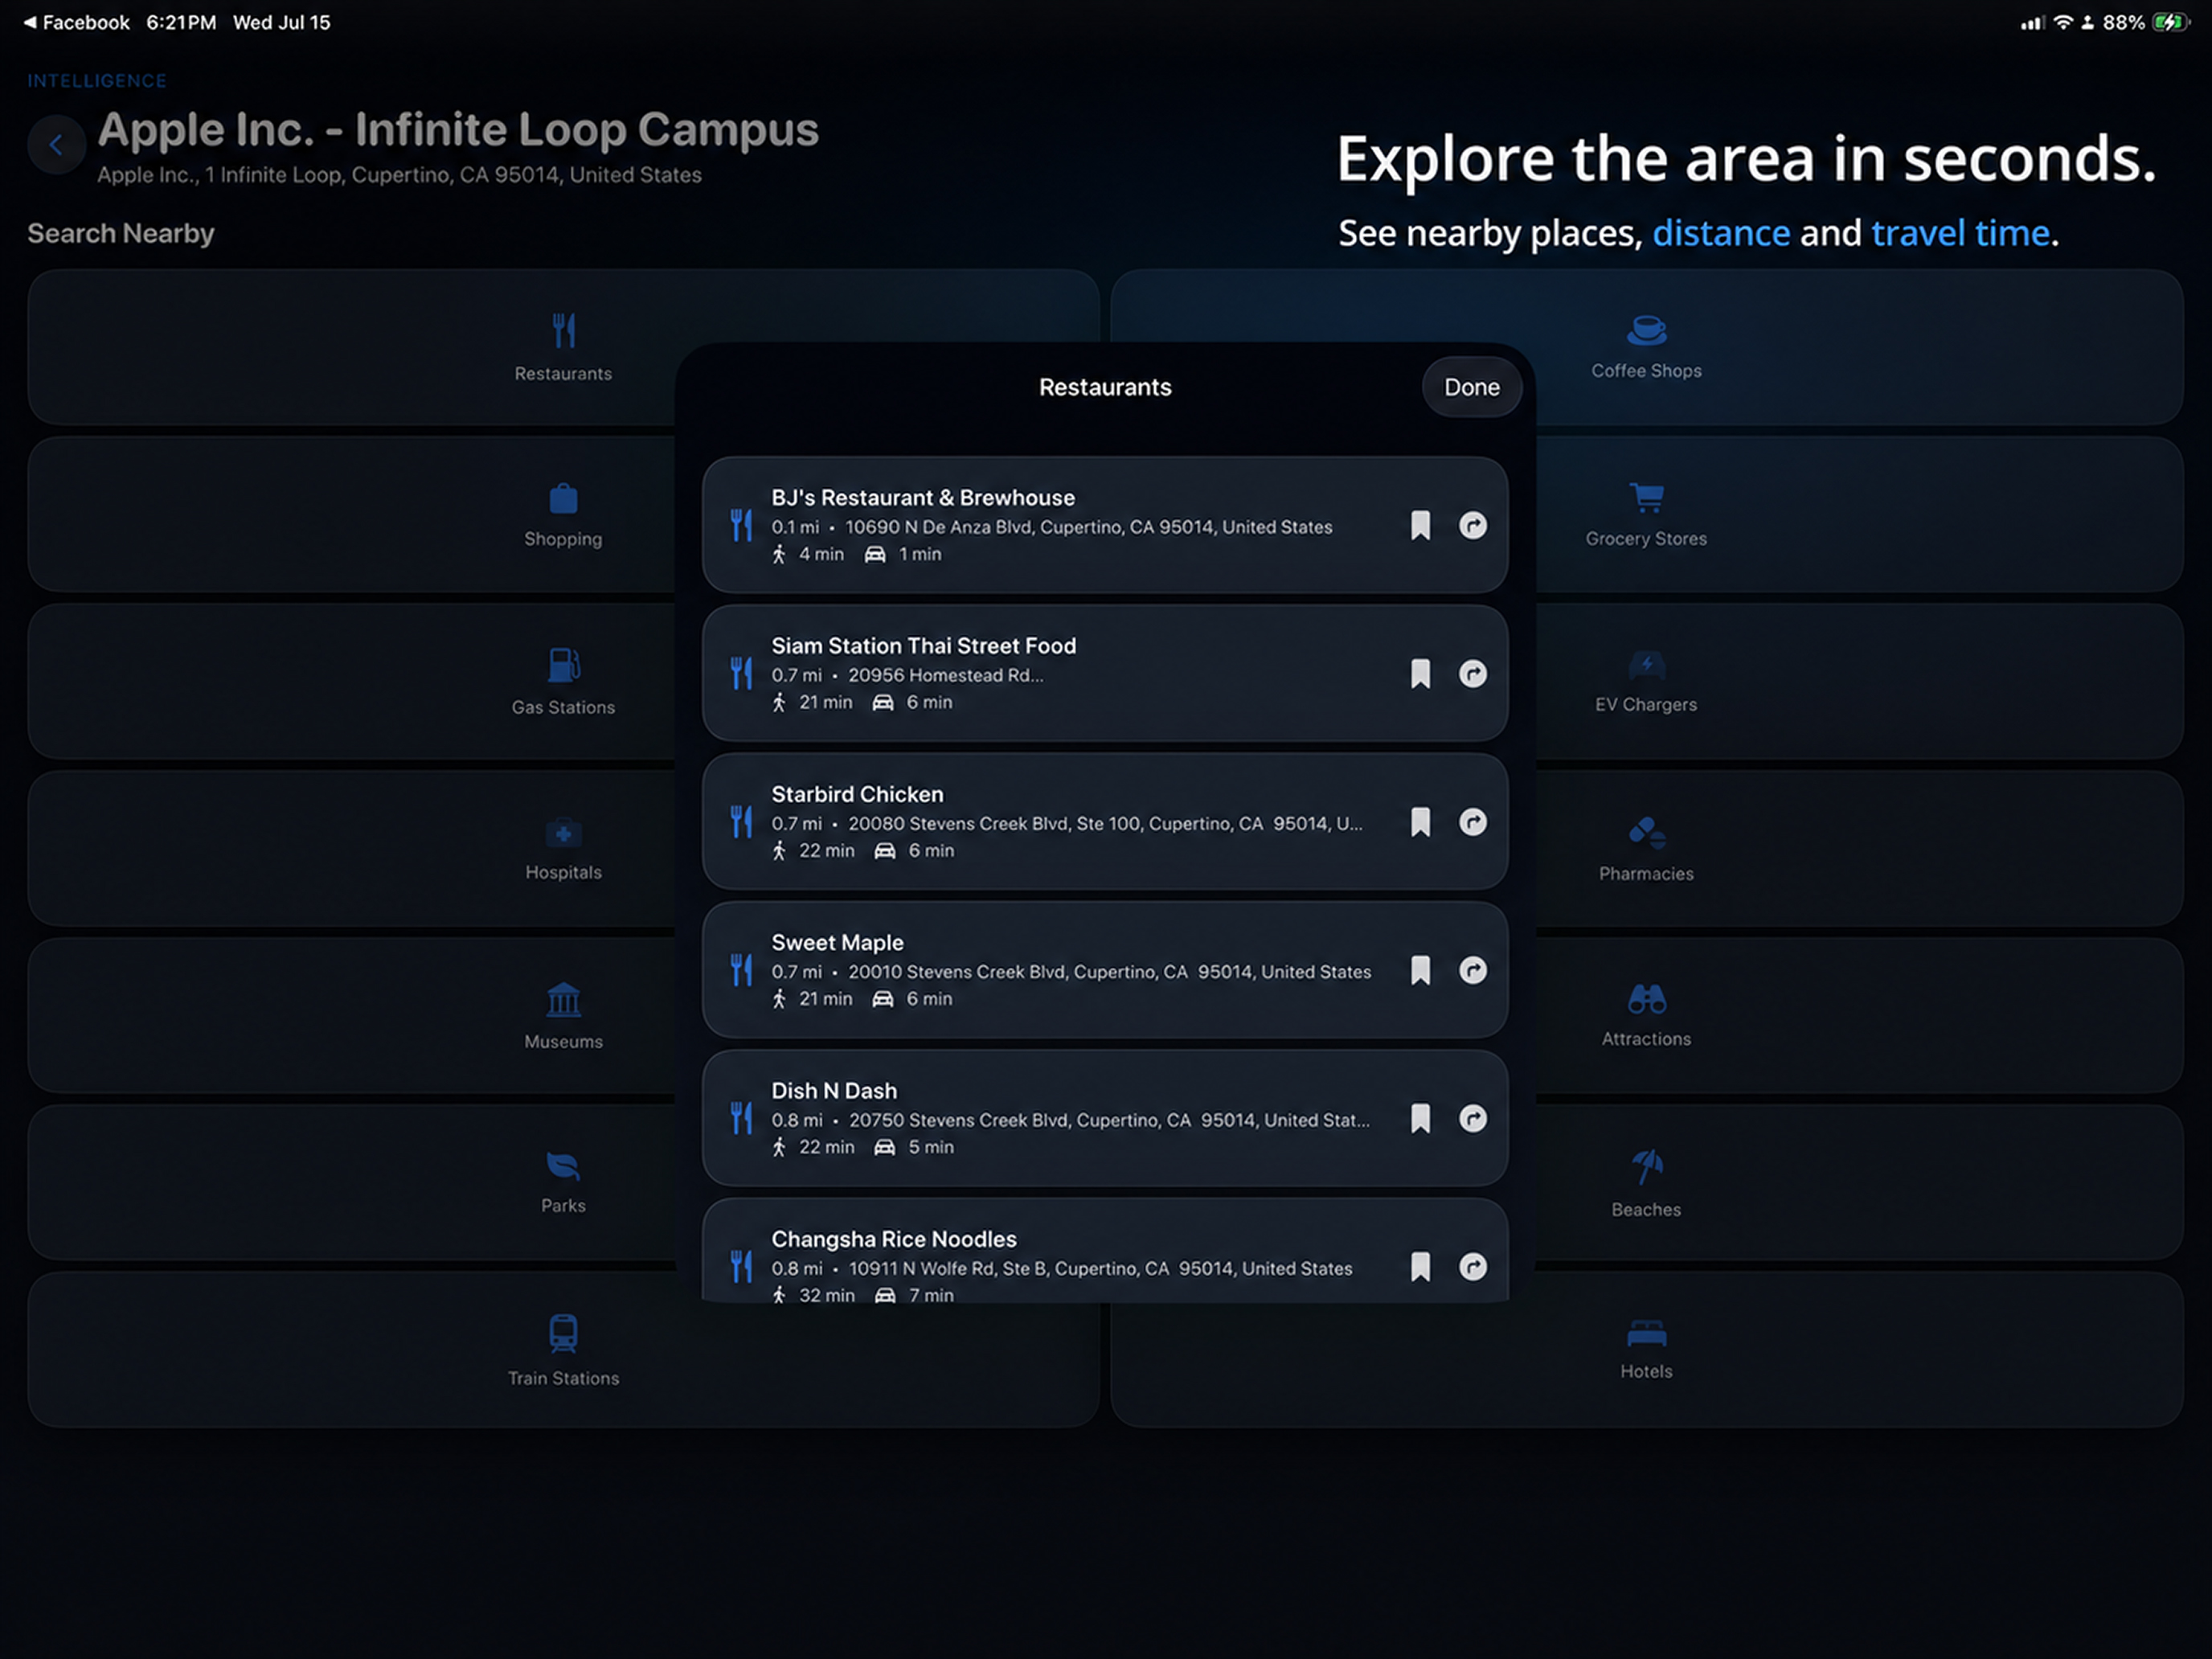Click the Grocery Stores label

point(1646,539)
